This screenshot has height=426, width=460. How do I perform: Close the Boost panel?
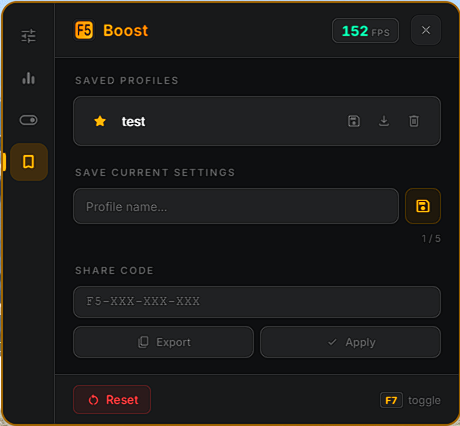tap(426, 30)
